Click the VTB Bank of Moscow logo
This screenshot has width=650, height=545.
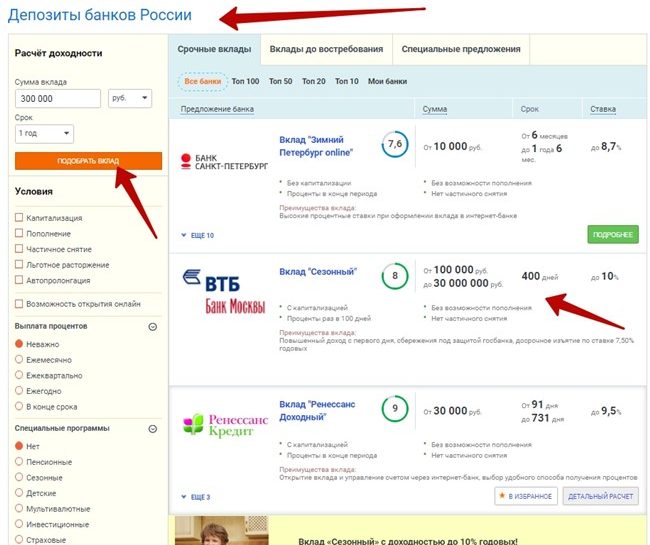click(224, 292)
